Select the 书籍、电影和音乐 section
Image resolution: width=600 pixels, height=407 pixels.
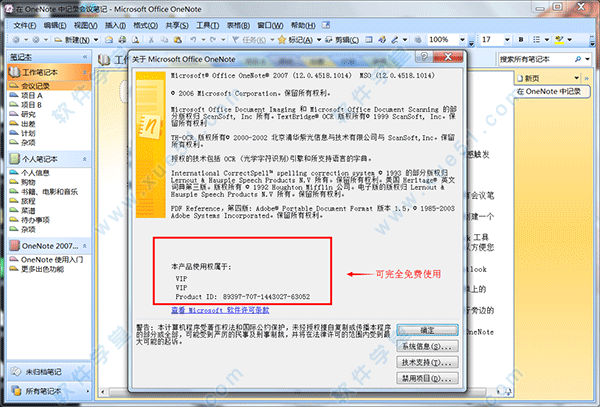pyautogui.click(x=49, y=192)
